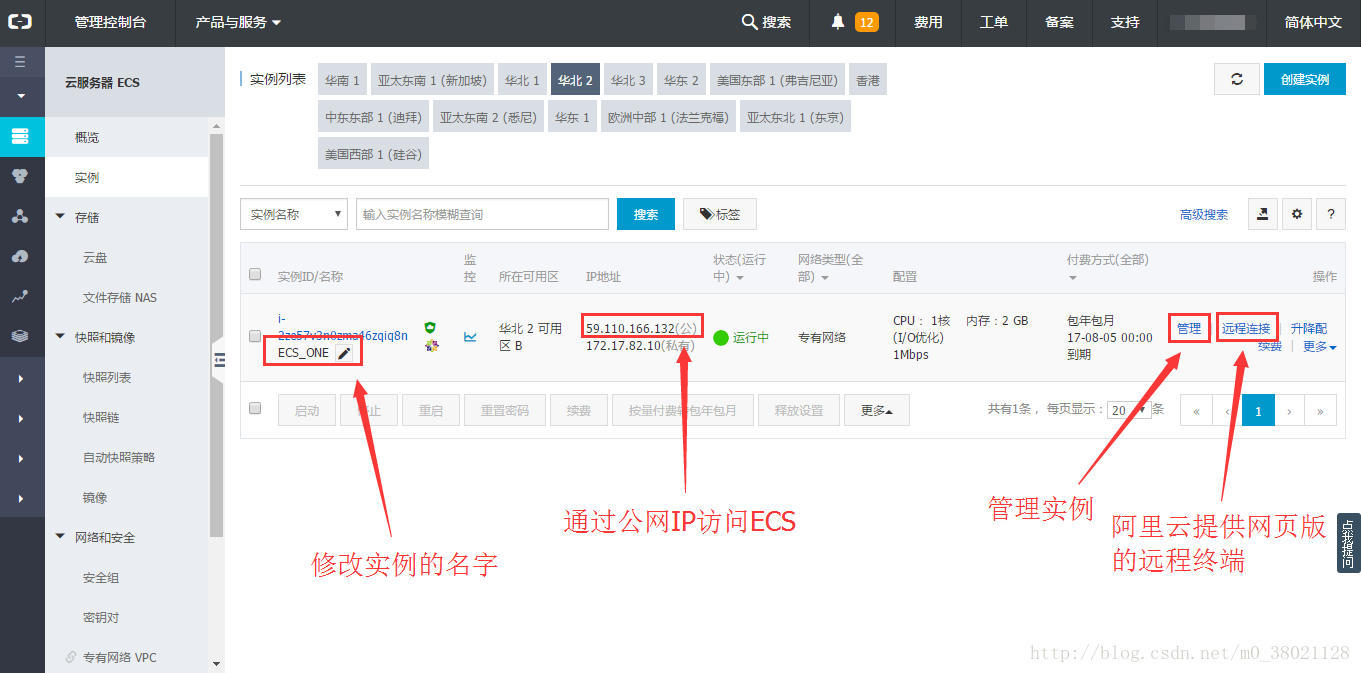Click the colorful OS image icon
Screen dimensions: 1361x673
point(431,345)
